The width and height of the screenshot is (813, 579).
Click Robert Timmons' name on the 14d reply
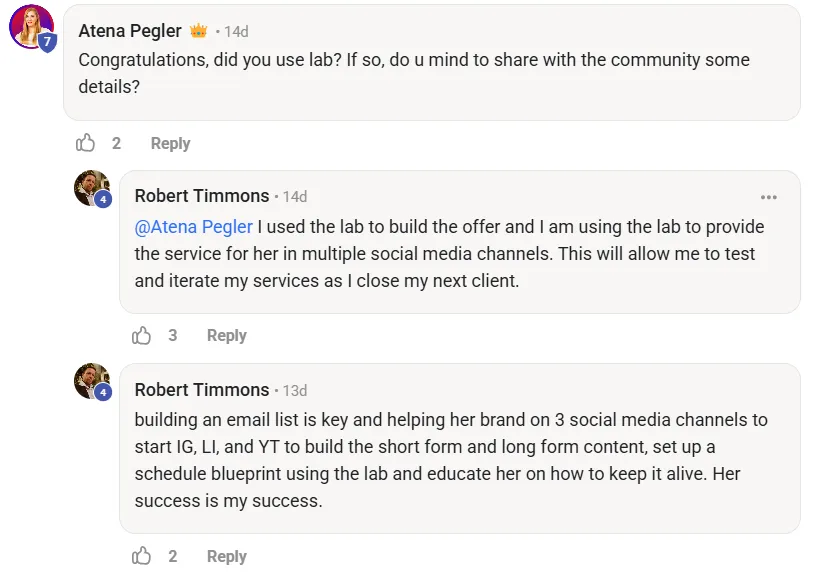[202, 196]
